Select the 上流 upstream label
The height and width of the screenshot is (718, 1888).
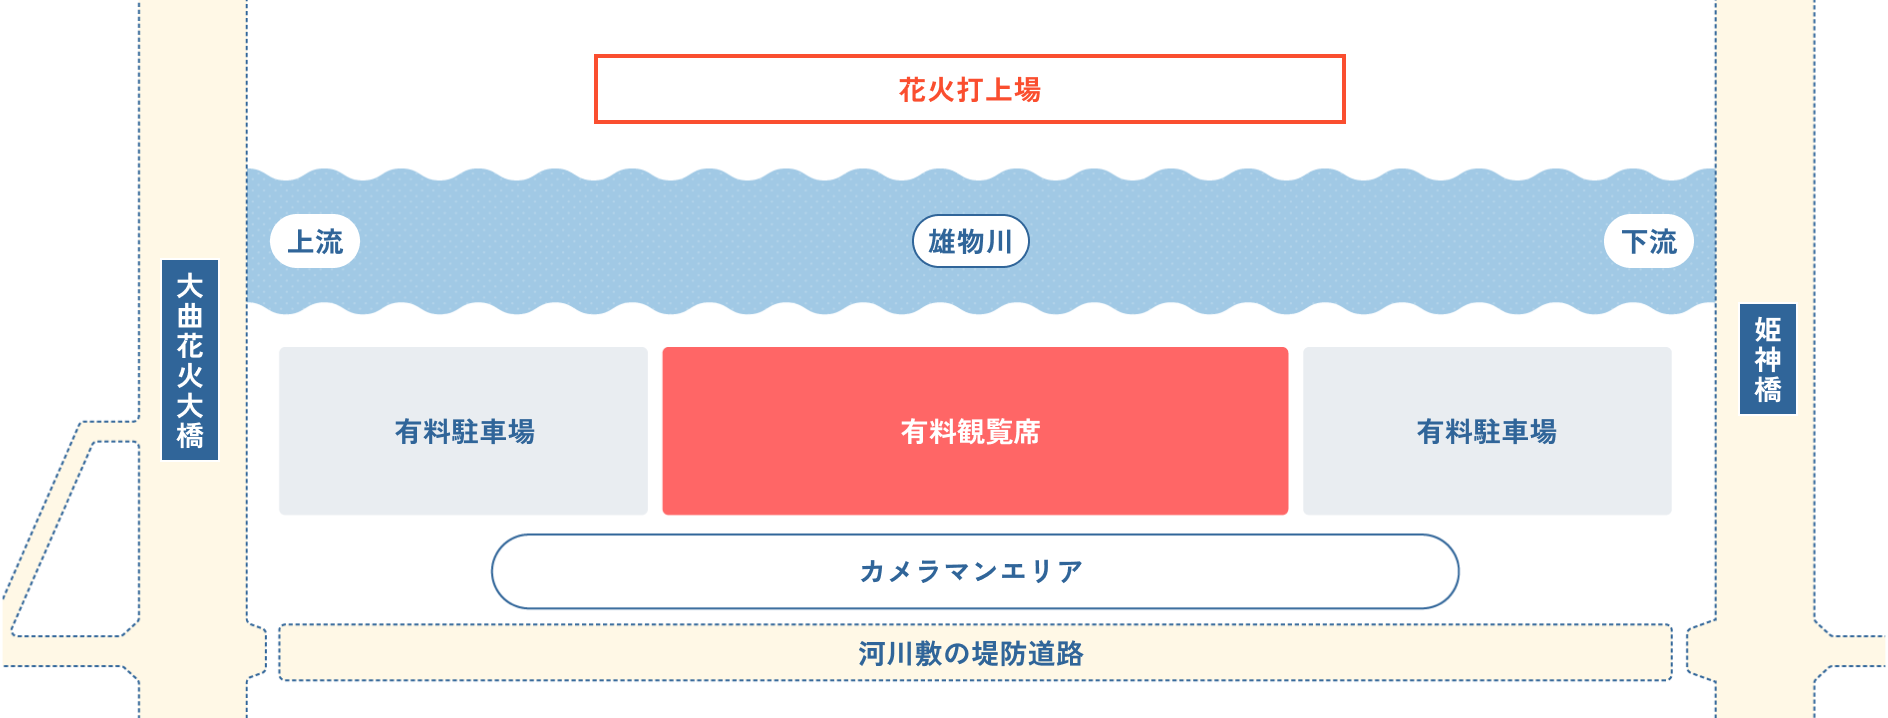click(315, 241)
